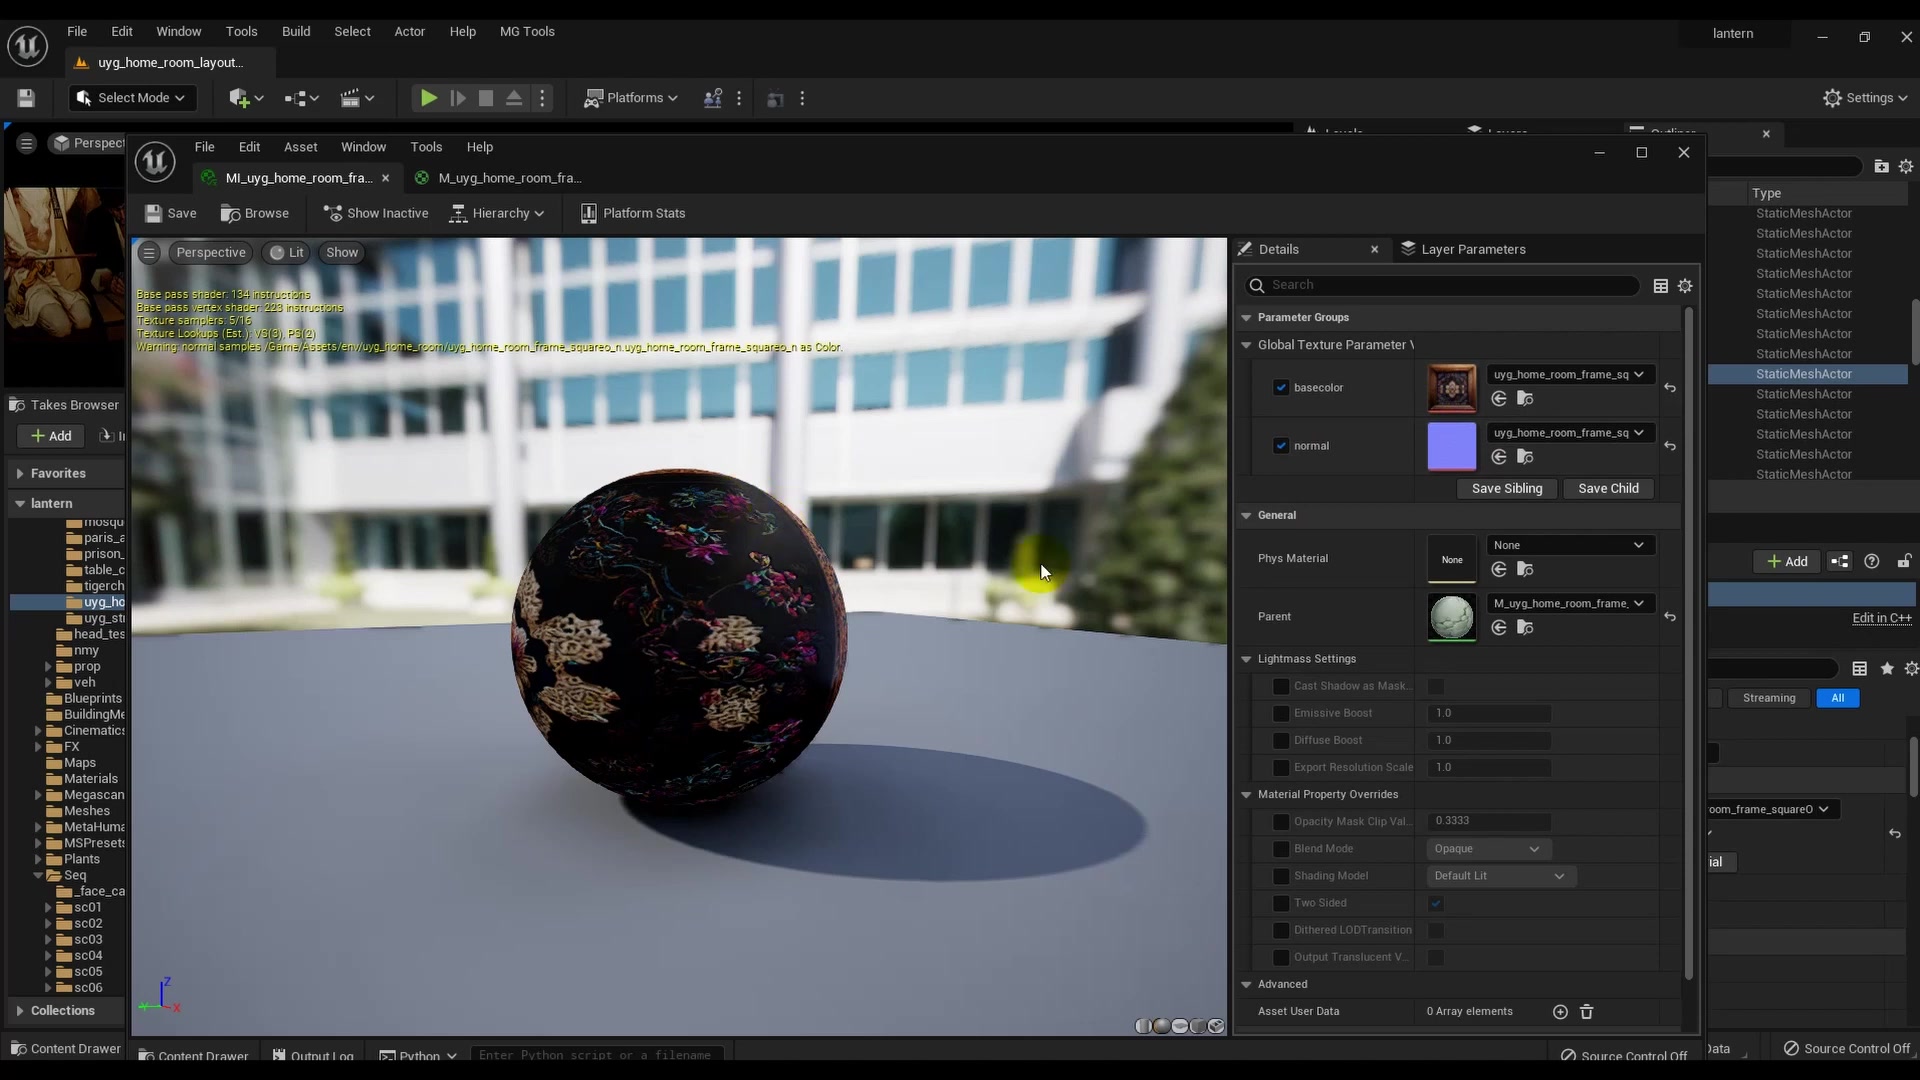Collapse the Parameter Groups section
This screenshot has height=1080, width=1920.
(1247, 318)
